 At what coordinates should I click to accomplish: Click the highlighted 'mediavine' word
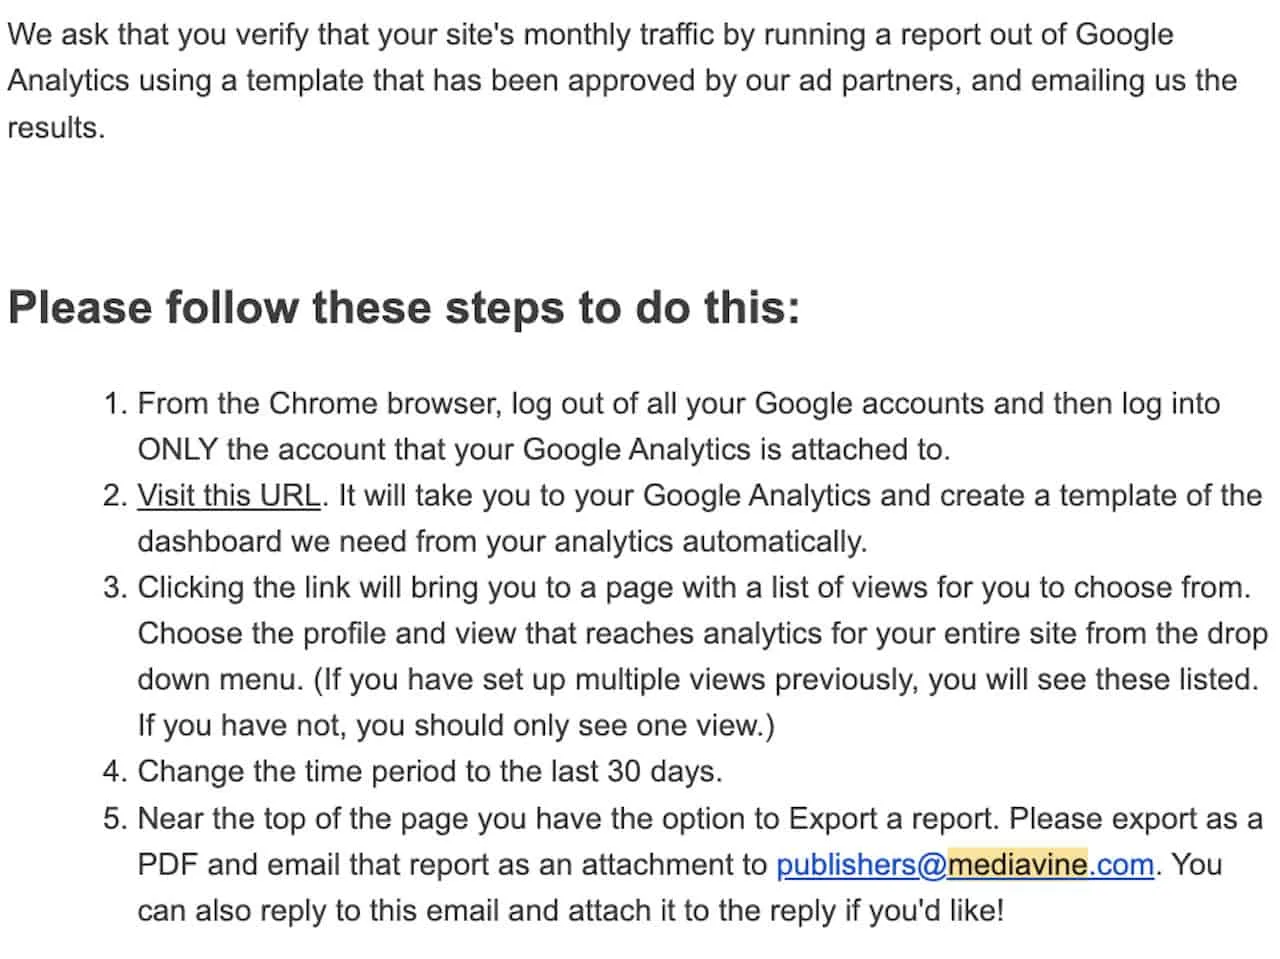click(1017, 864)
